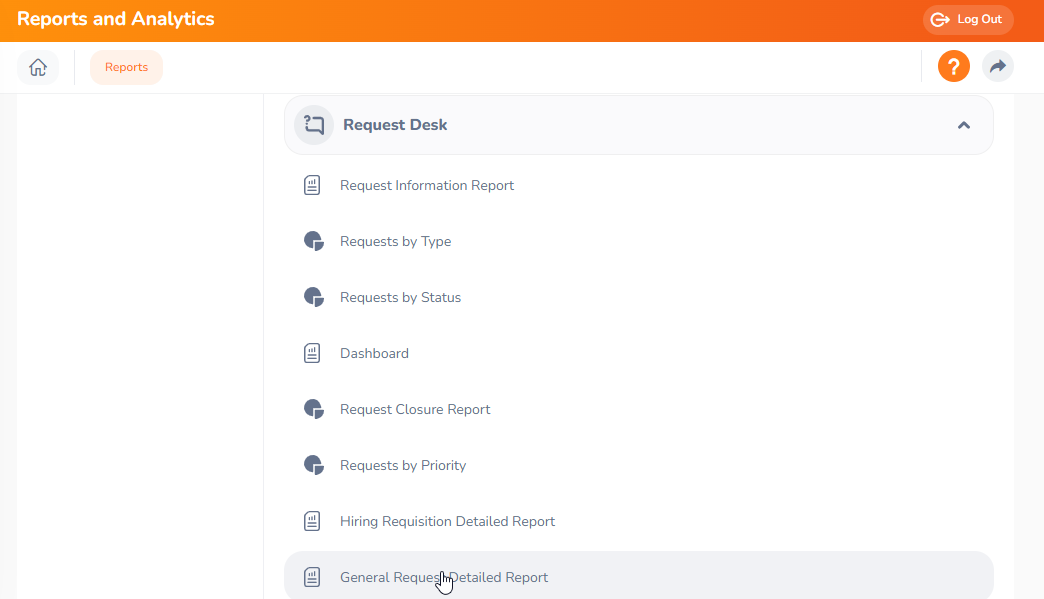Open Request Information Report link
This screenshot has height=599, width=1044.
(427, 185)
